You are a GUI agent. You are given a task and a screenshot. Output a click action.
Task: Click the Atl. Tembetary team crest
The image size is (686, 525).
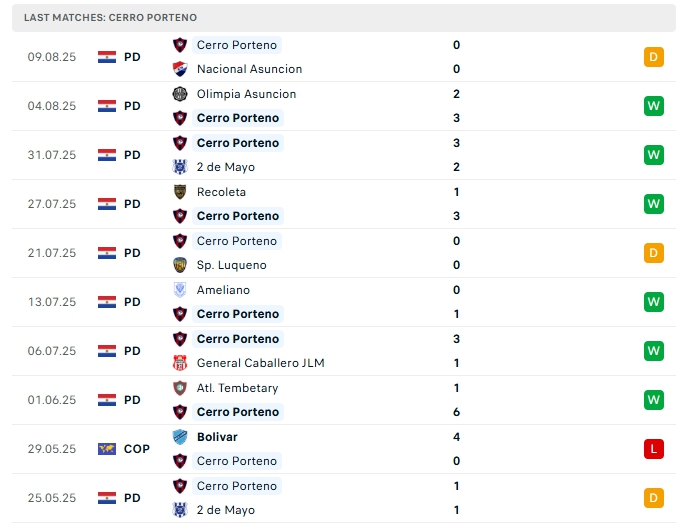click(x=180, y=388)
